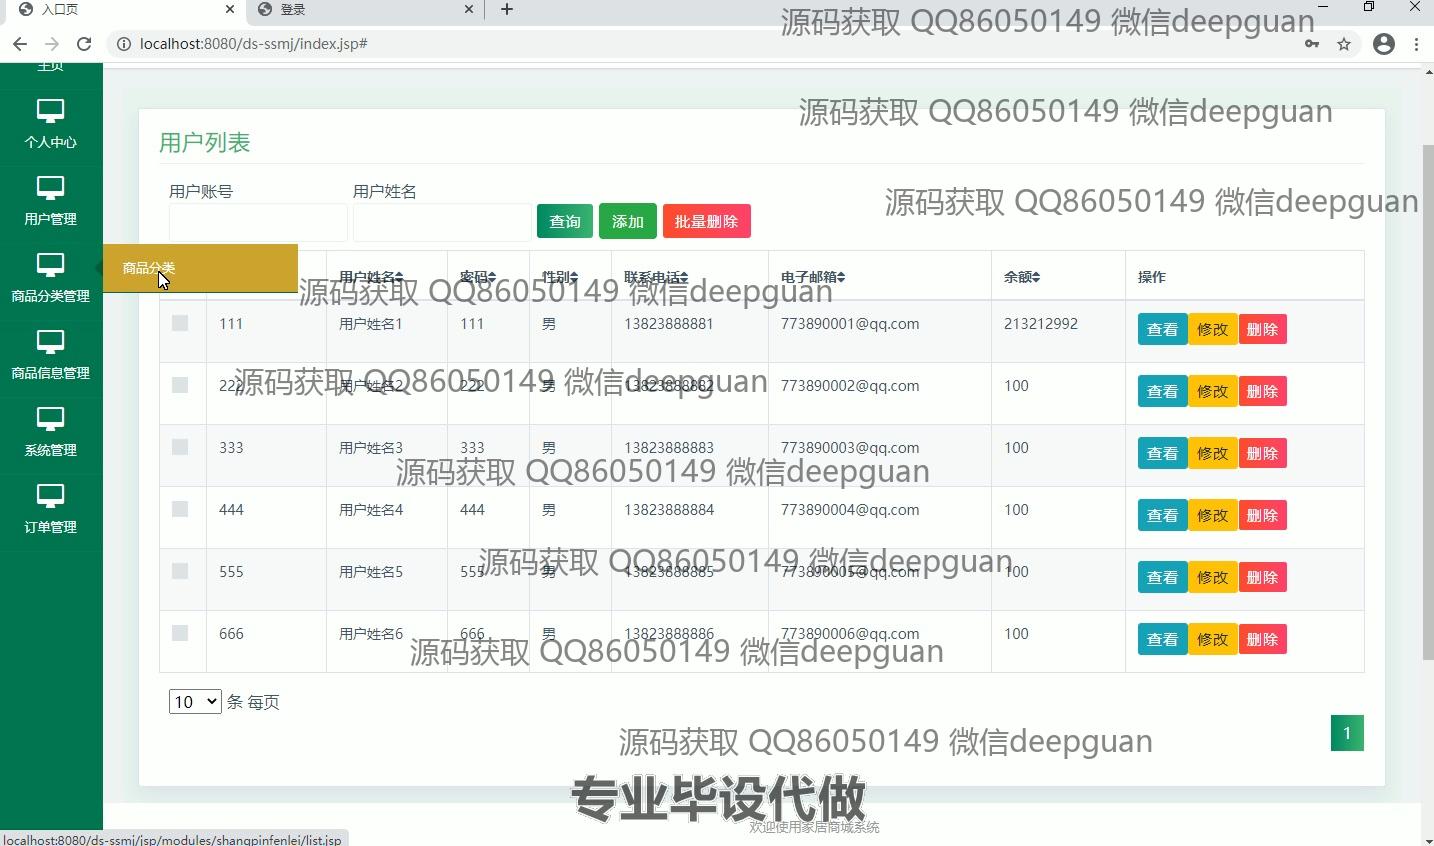The height and width of the screenshot is (846, 1434).
Task: Click 批量删除 batch delete button
Action: point(707,221)
